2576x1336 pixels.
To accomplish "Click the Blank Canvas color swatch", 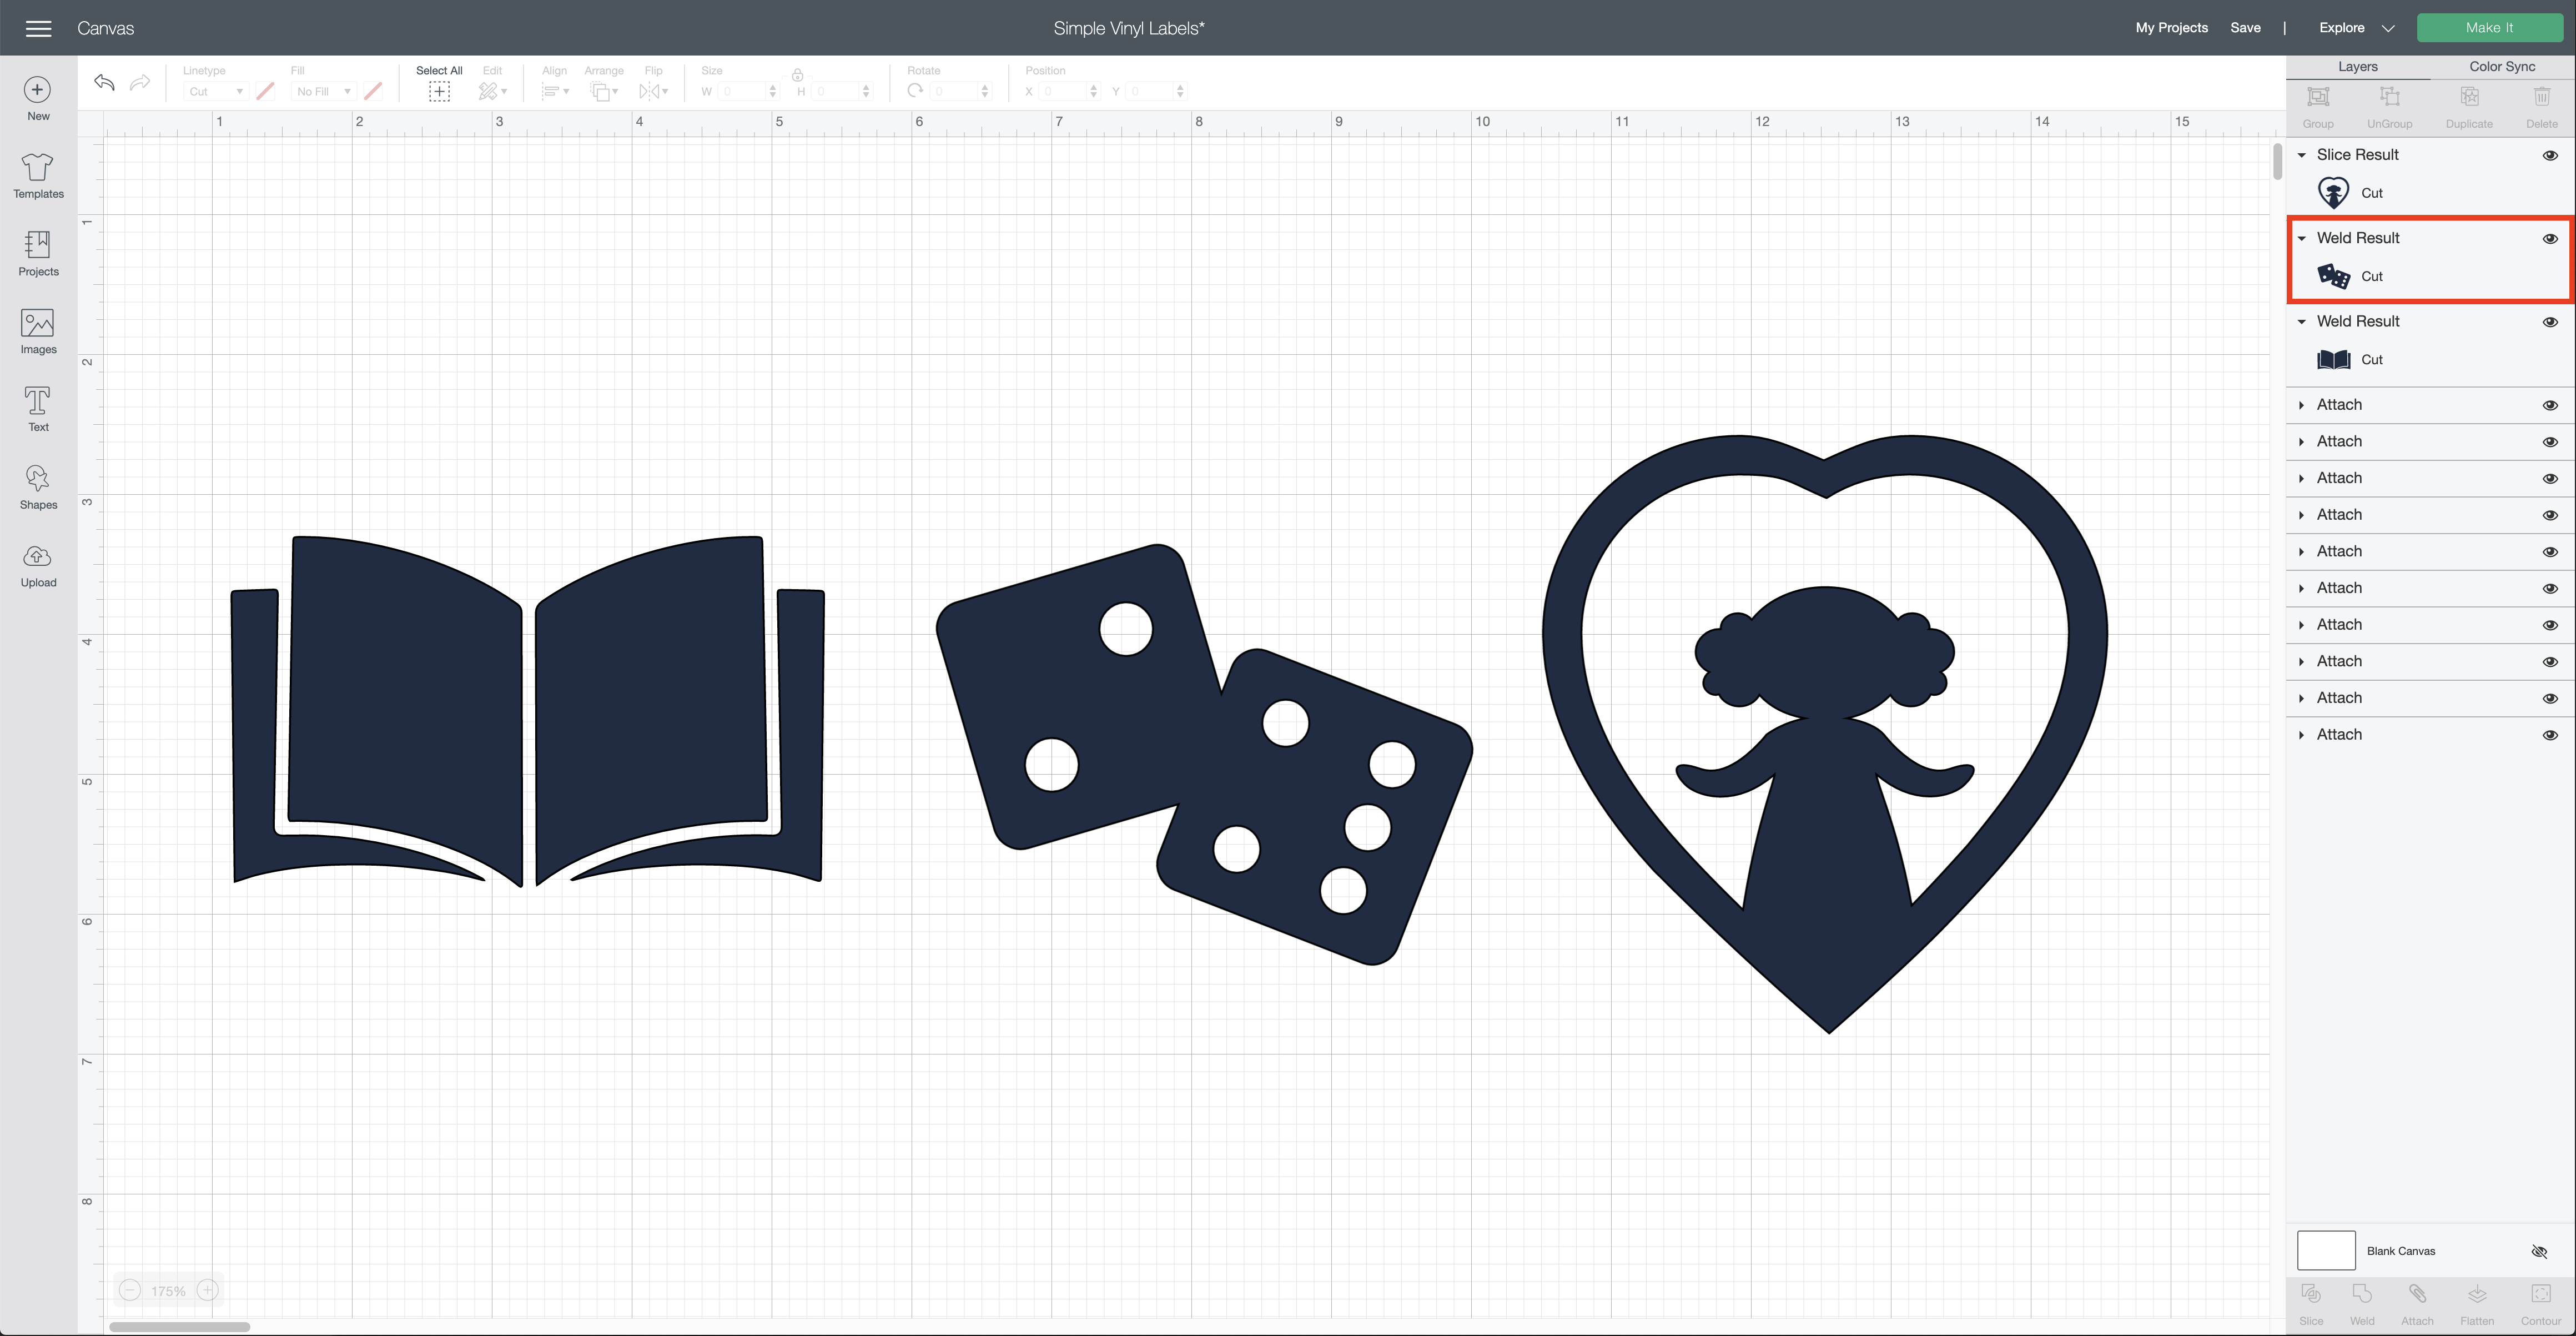I will [x=2325, y=1251].
